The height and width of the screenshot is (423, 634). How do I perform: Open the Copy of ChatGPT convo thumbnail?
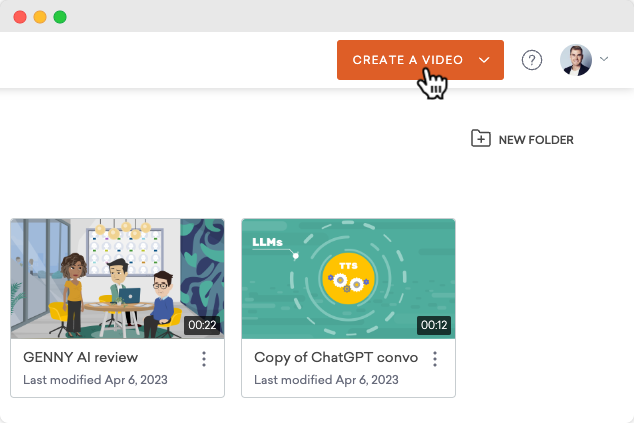(x=348, y=278)
